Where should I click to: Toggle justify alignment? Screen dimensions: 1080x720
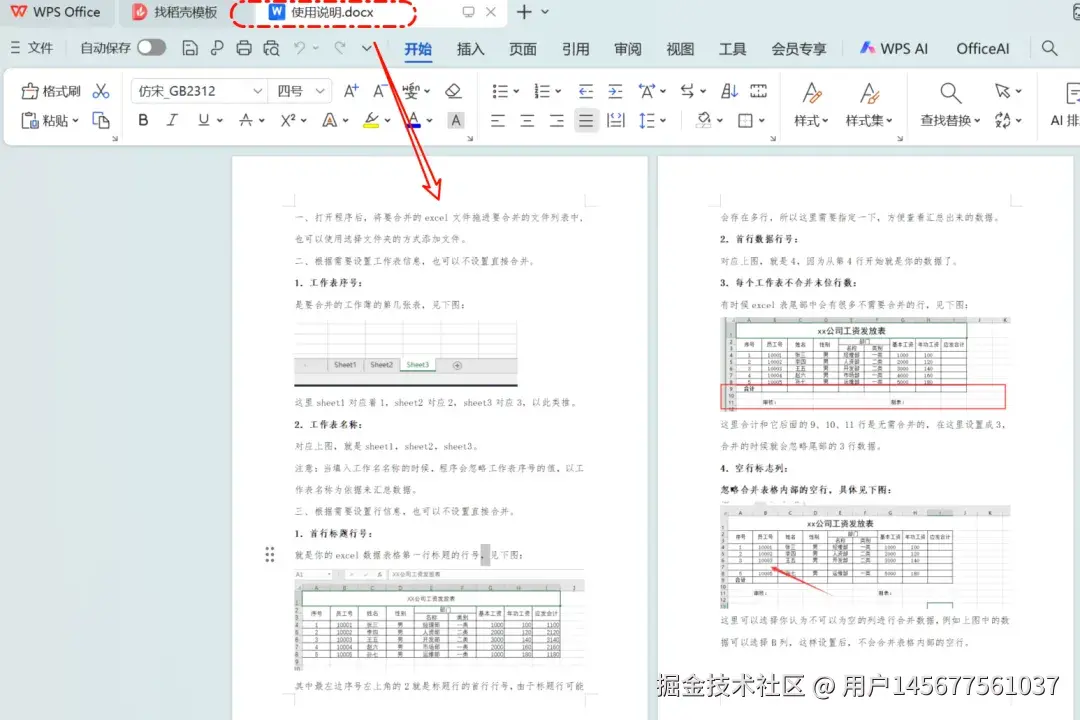[585, 121]
